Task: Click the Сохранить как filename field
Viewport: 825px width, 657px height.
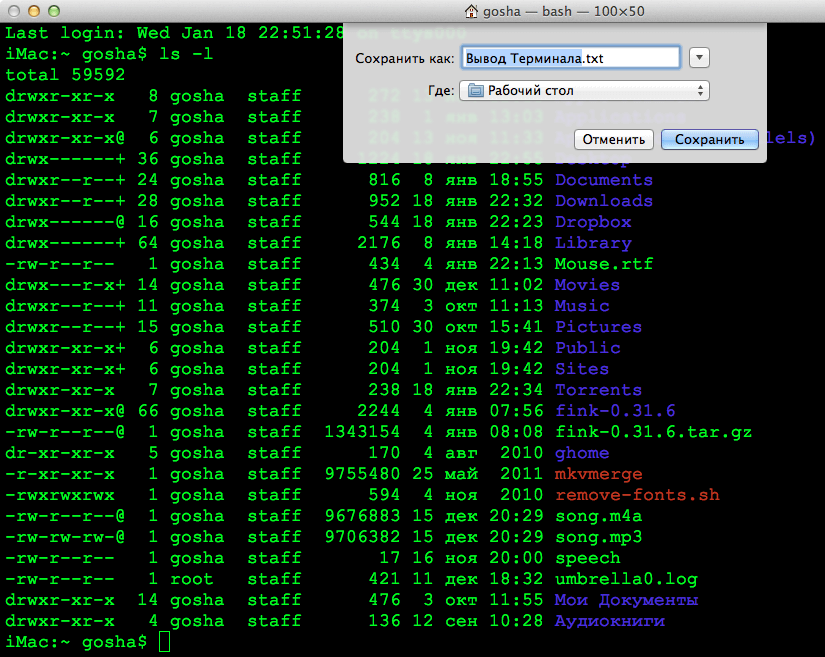Action: click(x=571, y=58)
